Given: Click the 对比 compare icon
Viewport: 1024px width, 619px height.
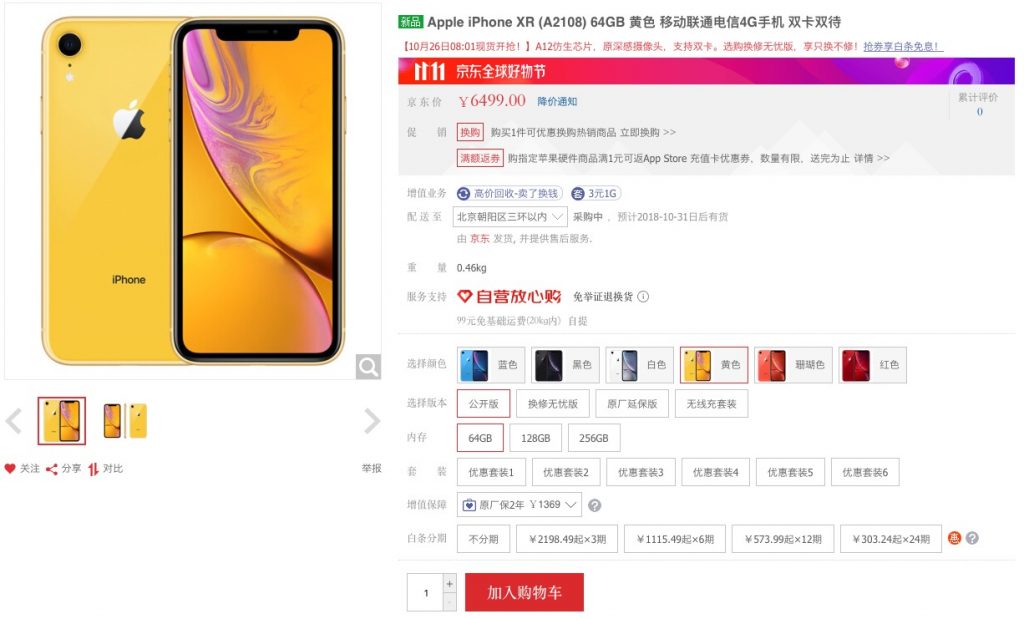Looking at the screenshot, I should click(x=93, y=468).
